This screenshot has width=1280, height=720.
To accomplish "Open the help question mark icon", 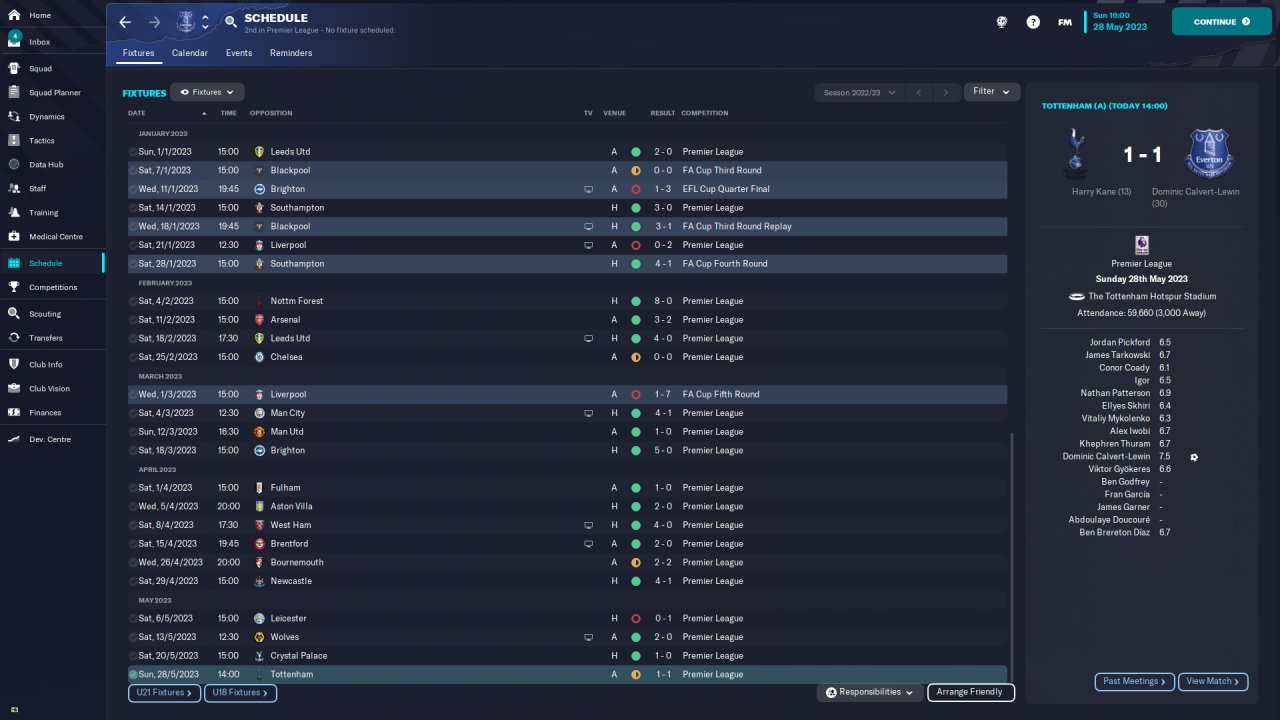I will [1033, 22].
